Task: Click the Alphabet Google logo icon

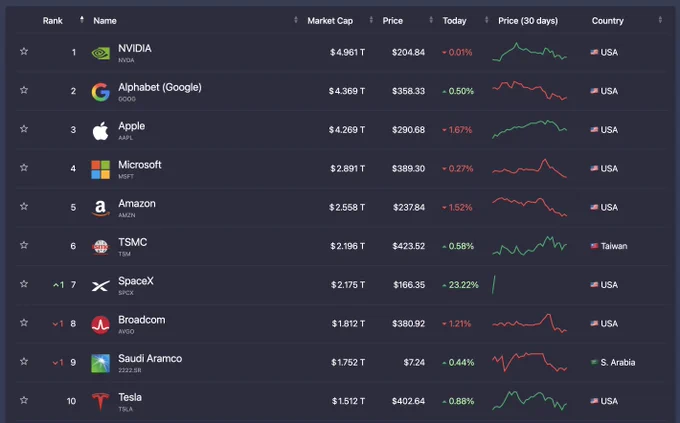Action: click(x=101, y=92)
